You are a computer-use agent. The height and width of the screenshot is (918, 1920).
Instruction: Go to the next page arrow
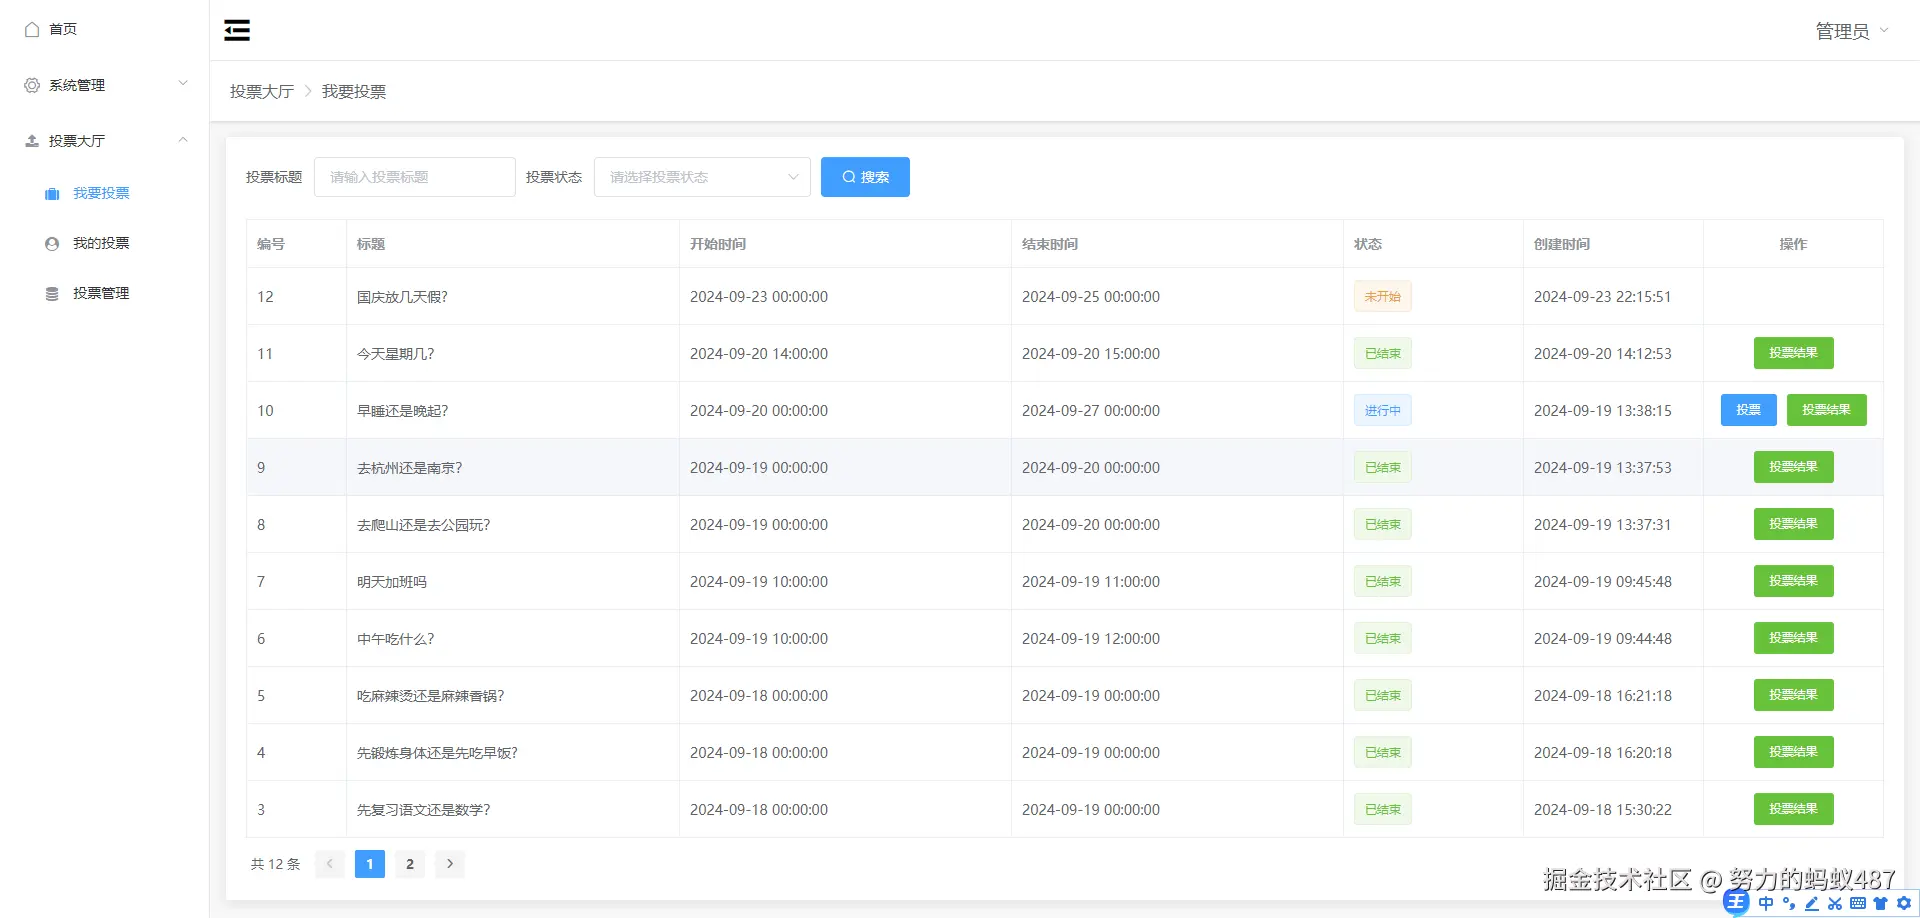[x=450, y=864]
